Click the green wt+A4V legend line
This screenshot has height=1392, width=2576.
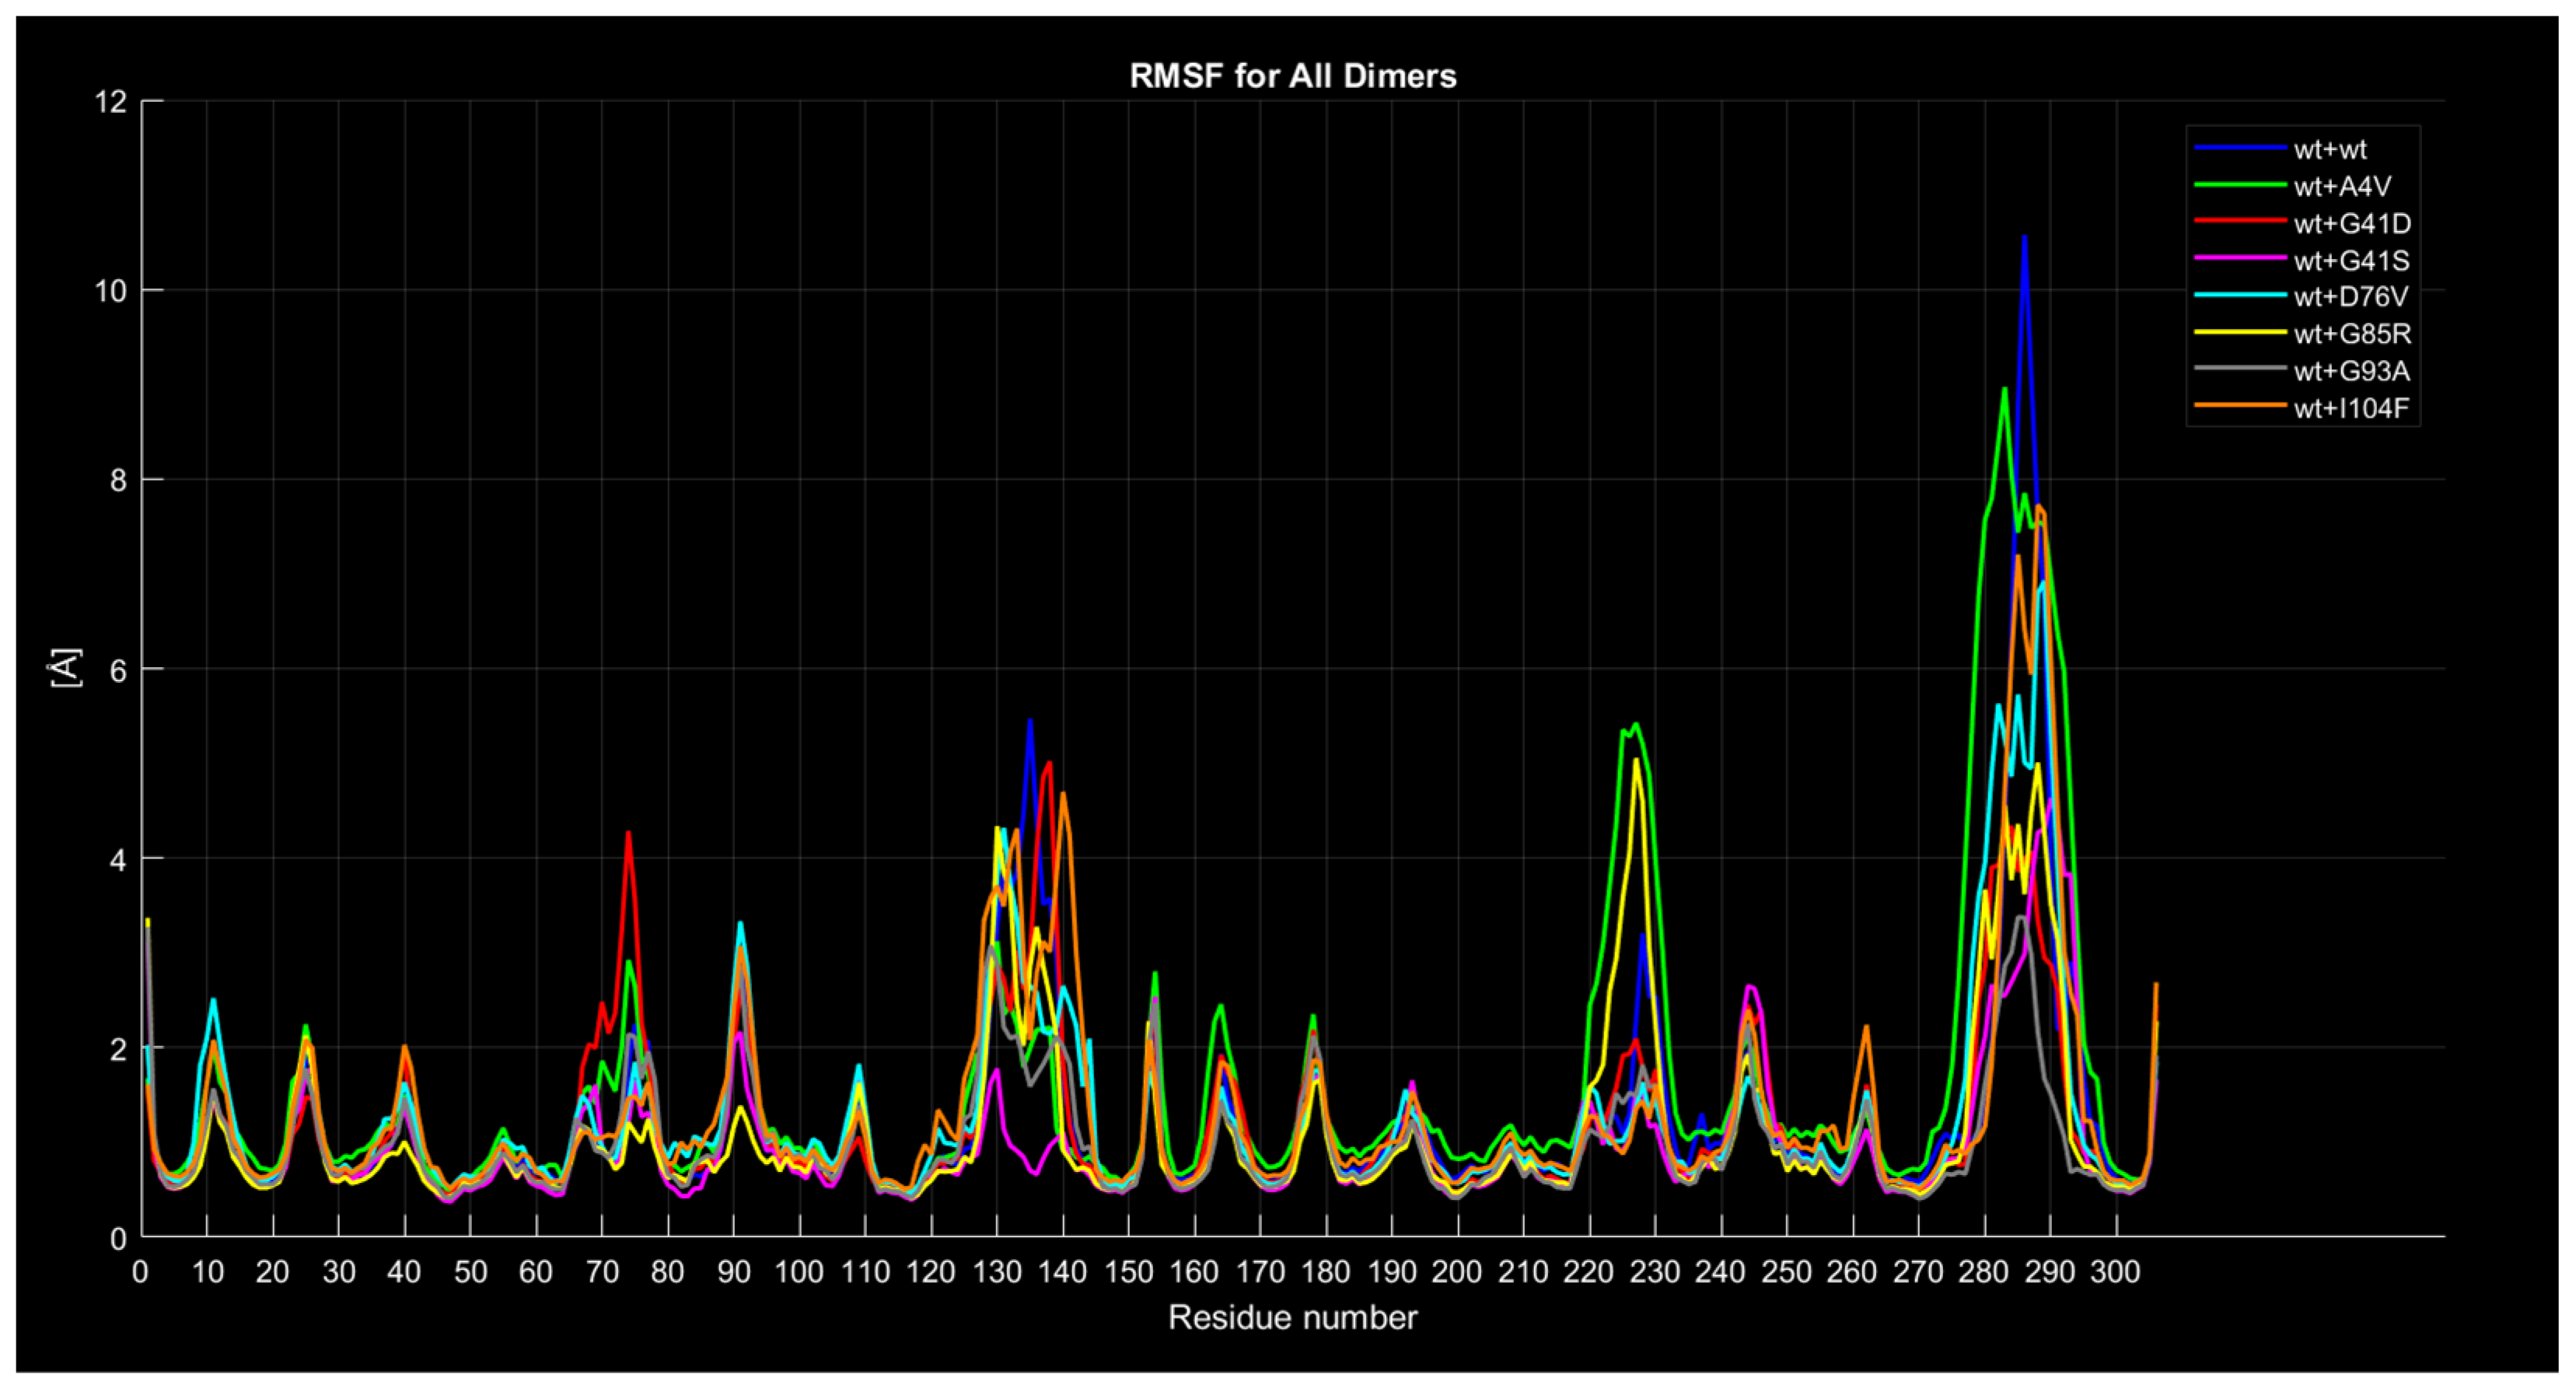pos(2241,185)
